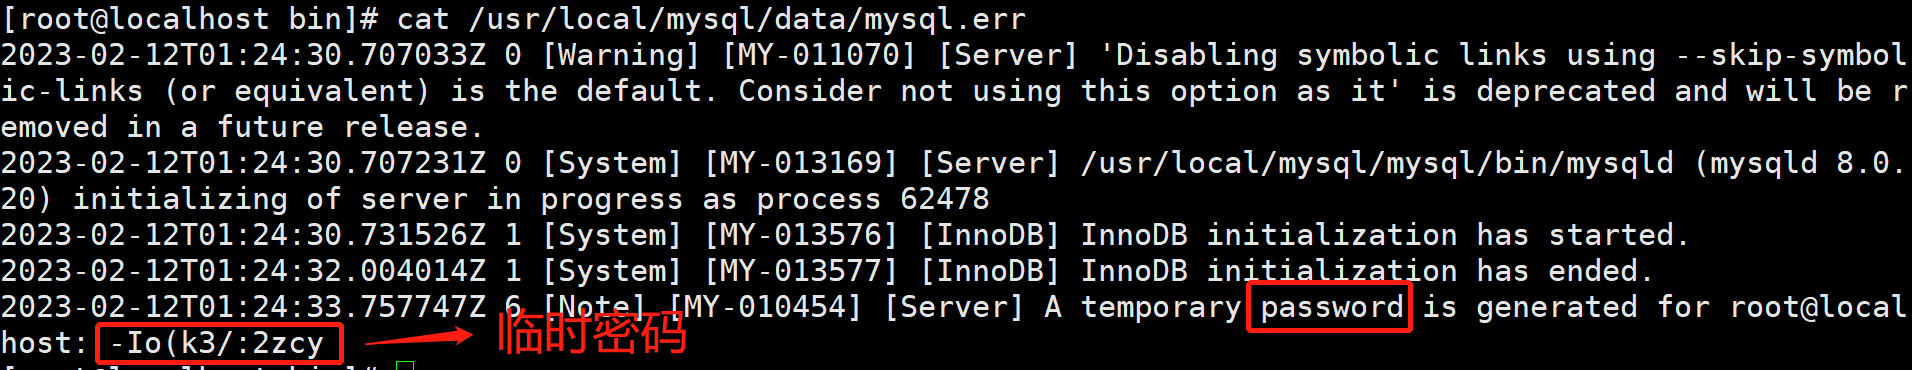Viewport: 1912px width, 370px height.
Task: Click the red Chinese annotation label 临时密码
Action: pyautogui.click(x=592, y=333)
